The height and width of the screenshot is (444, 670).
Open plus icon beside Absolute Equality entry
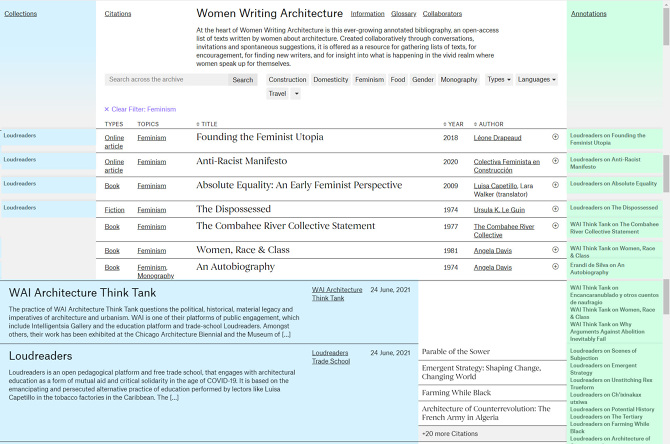pos(555,185)
